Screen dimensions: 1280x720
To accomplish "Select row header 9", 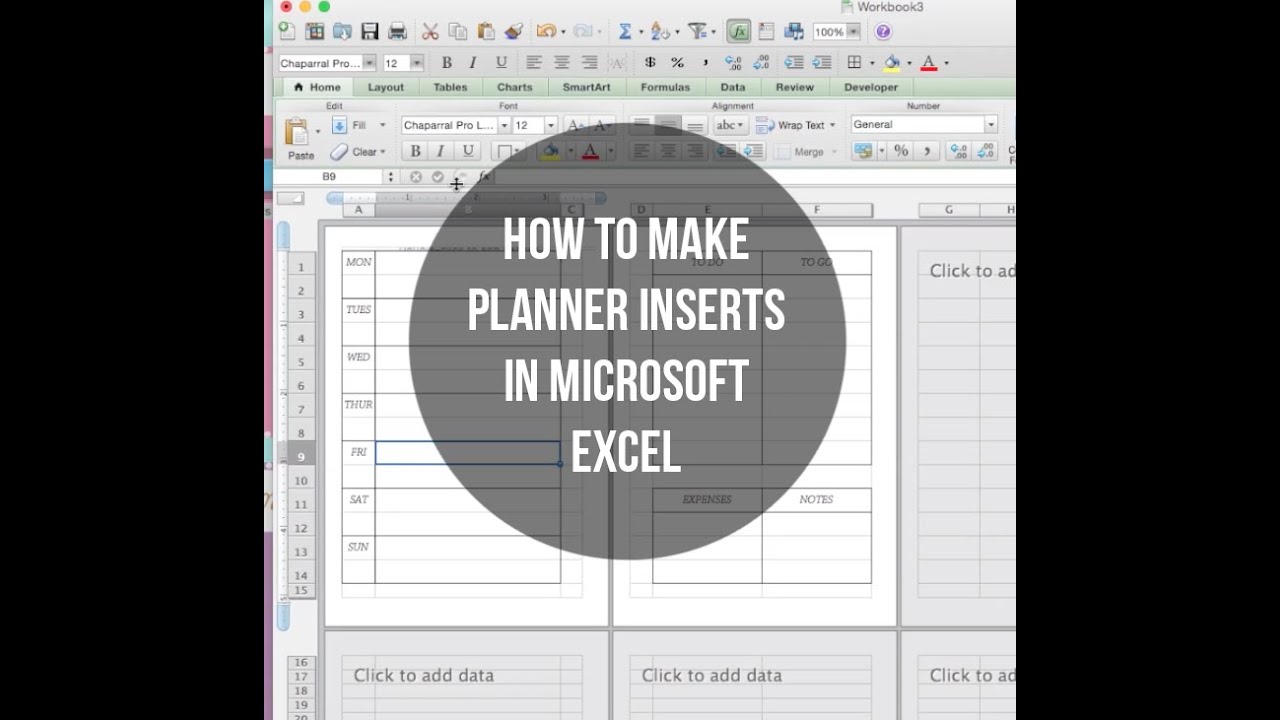I will [x=301, y=457].
